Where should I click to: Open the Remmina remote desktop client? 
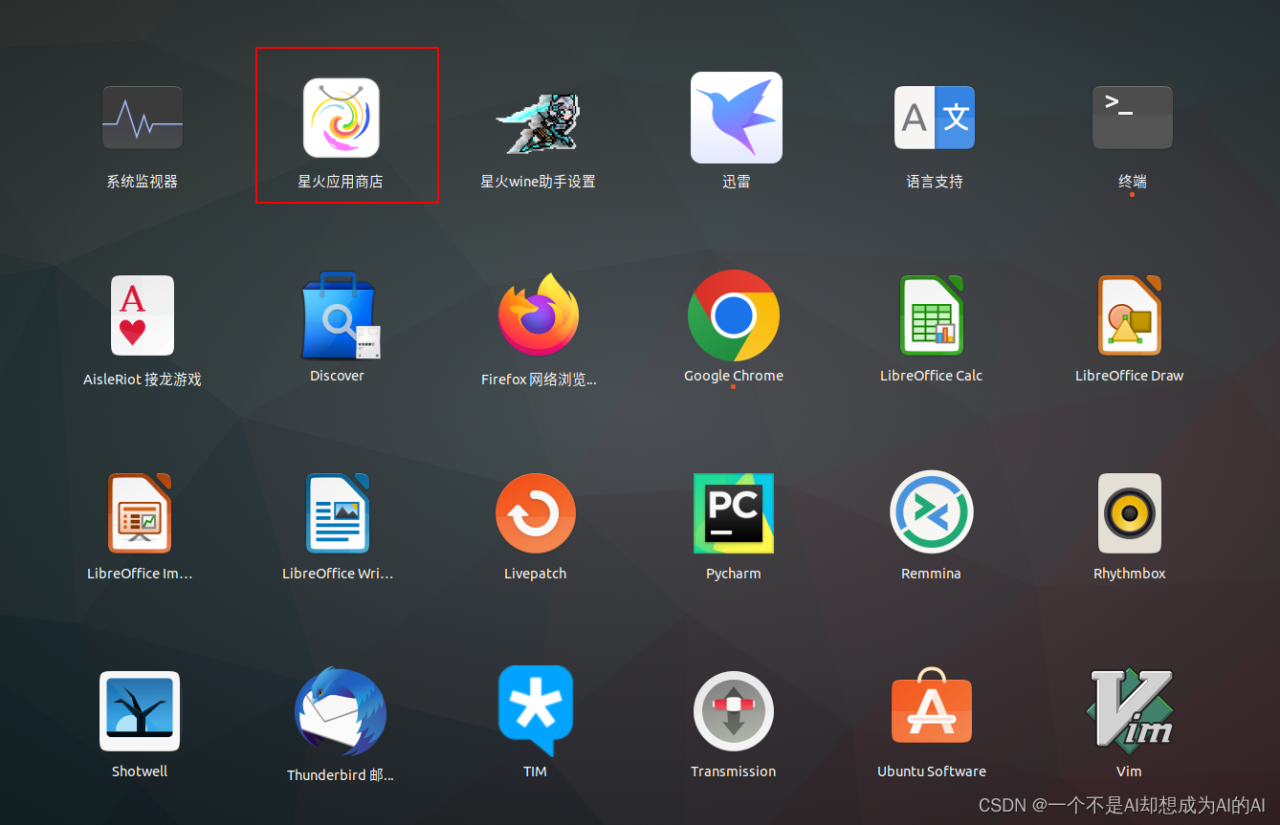[932, 512]
